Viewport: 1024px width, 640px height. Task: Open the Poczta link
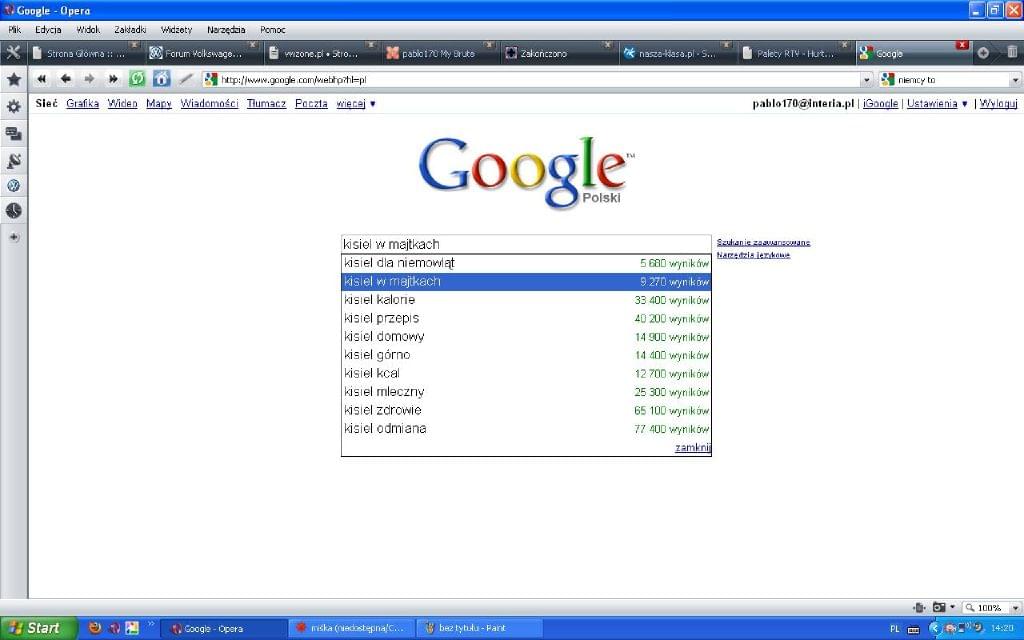[x=311, y=103]
